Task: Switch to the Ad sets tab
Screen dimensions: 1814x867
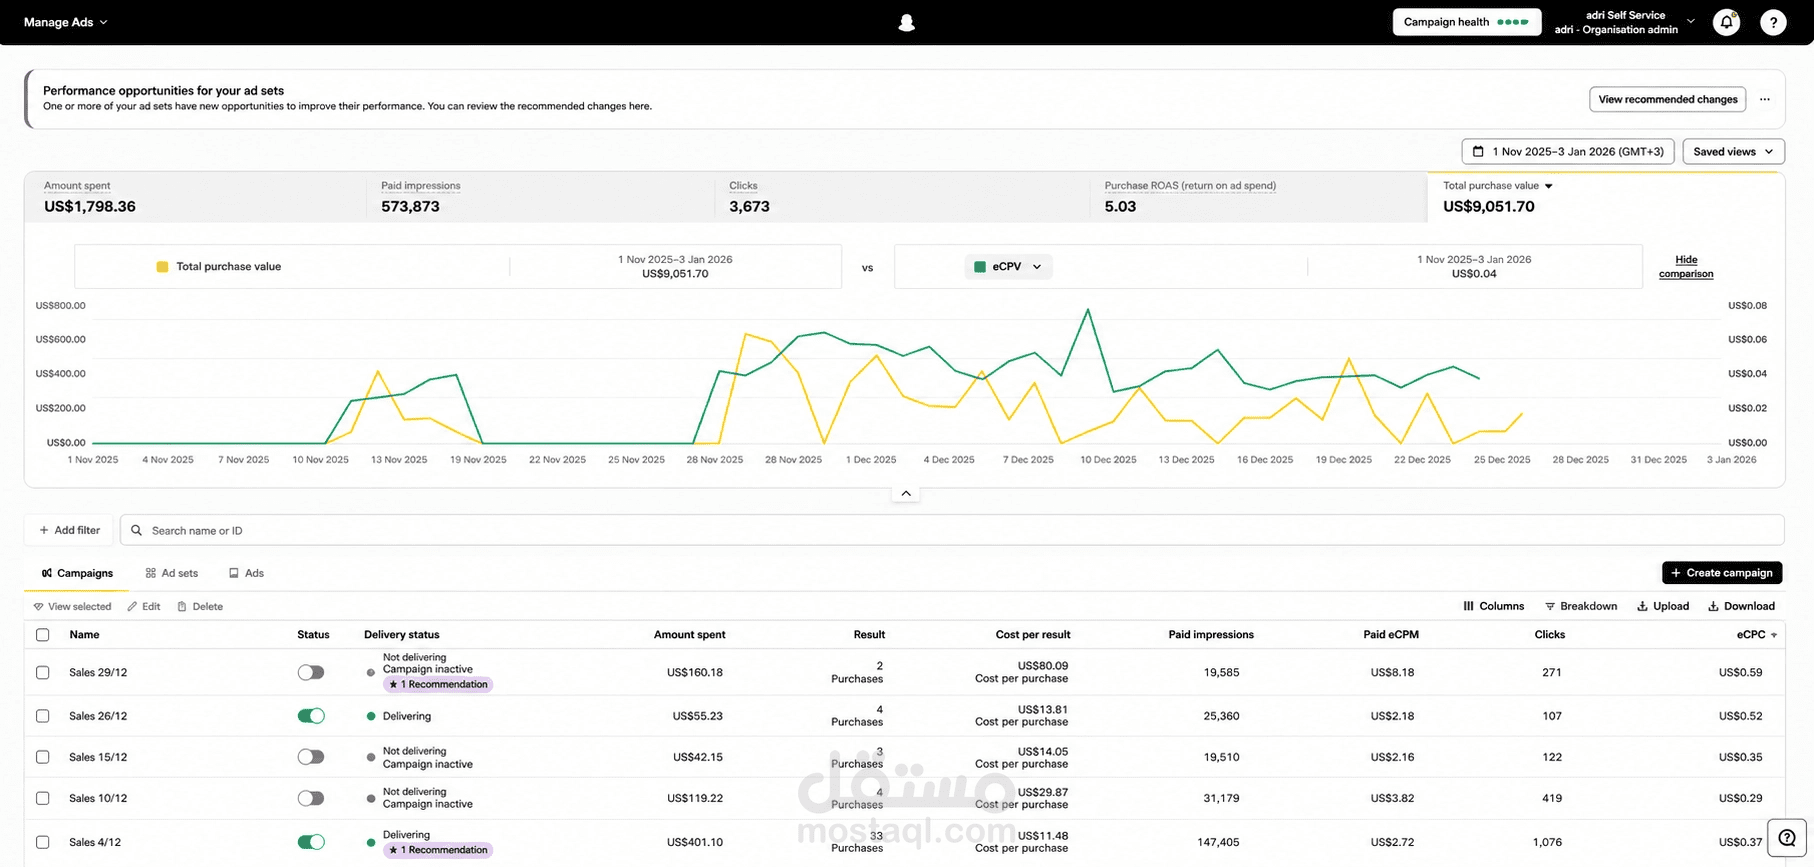Action: [172, 573]
